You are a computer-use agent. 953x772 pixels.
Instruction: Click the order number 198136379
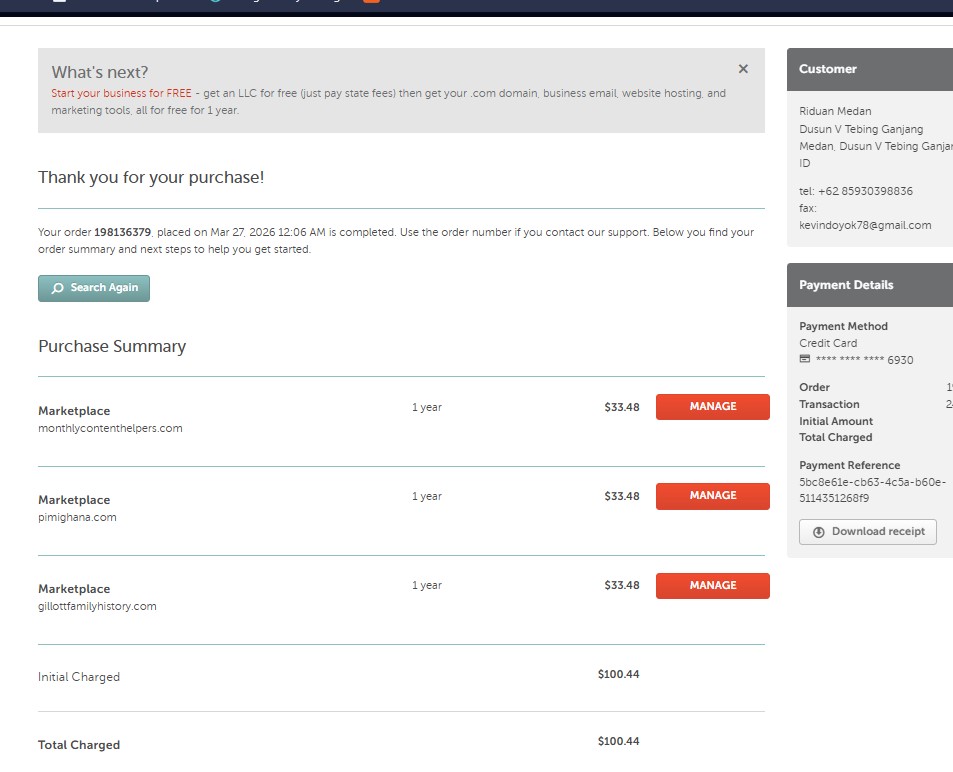[122, 232]
